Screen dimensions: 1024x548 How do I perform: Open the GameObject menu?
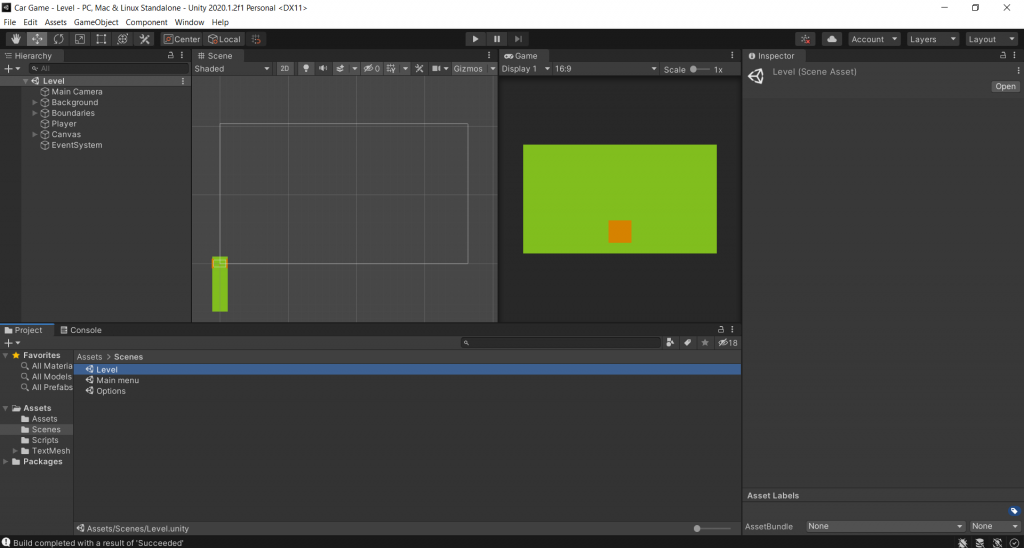tap(96, 22)
